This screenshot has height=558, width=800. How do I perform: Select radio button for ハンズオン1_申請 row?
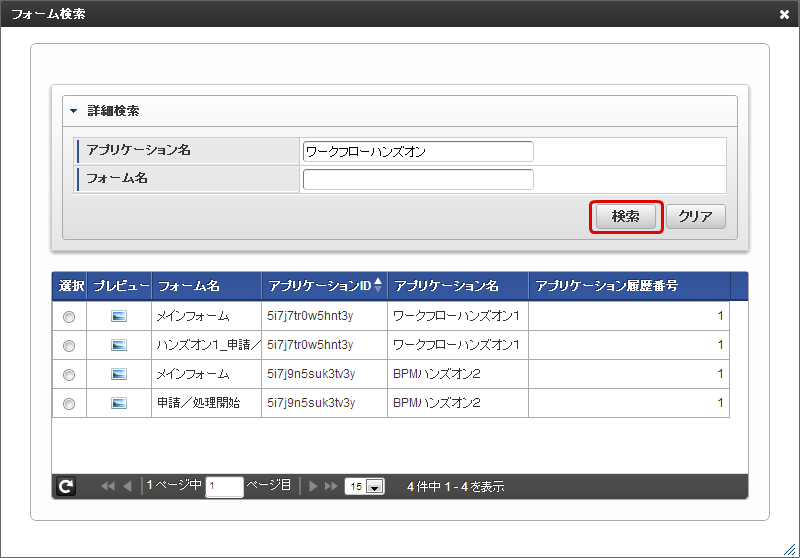69,345
